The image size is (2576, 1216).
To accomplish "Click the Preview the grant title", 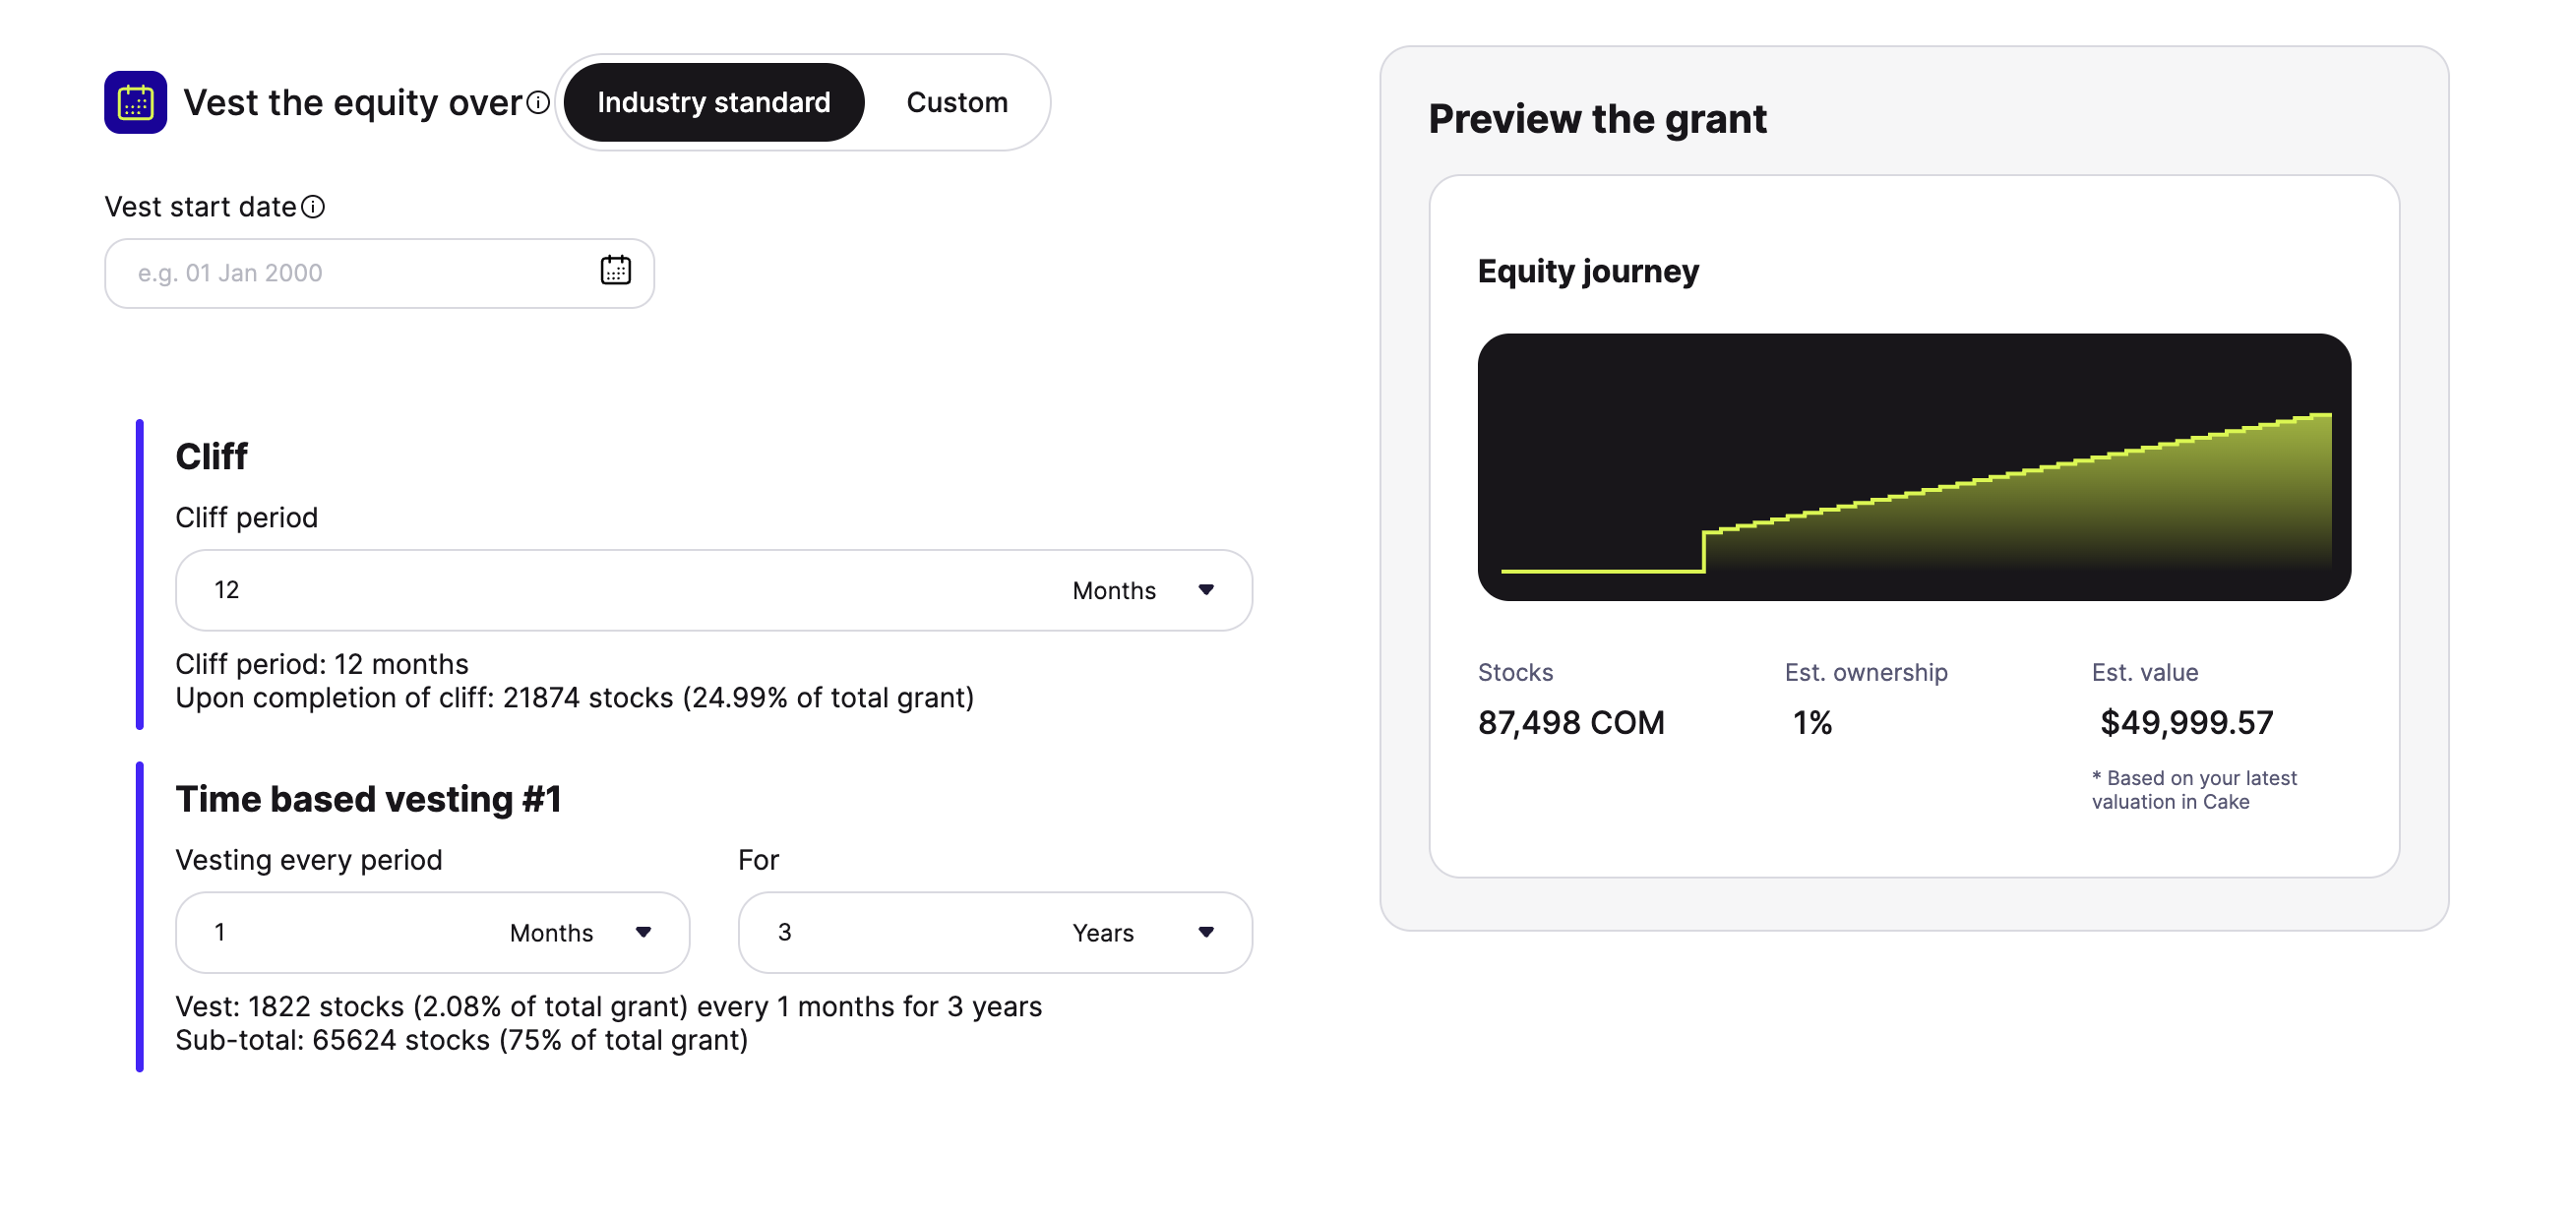I will coord(1597,119).
